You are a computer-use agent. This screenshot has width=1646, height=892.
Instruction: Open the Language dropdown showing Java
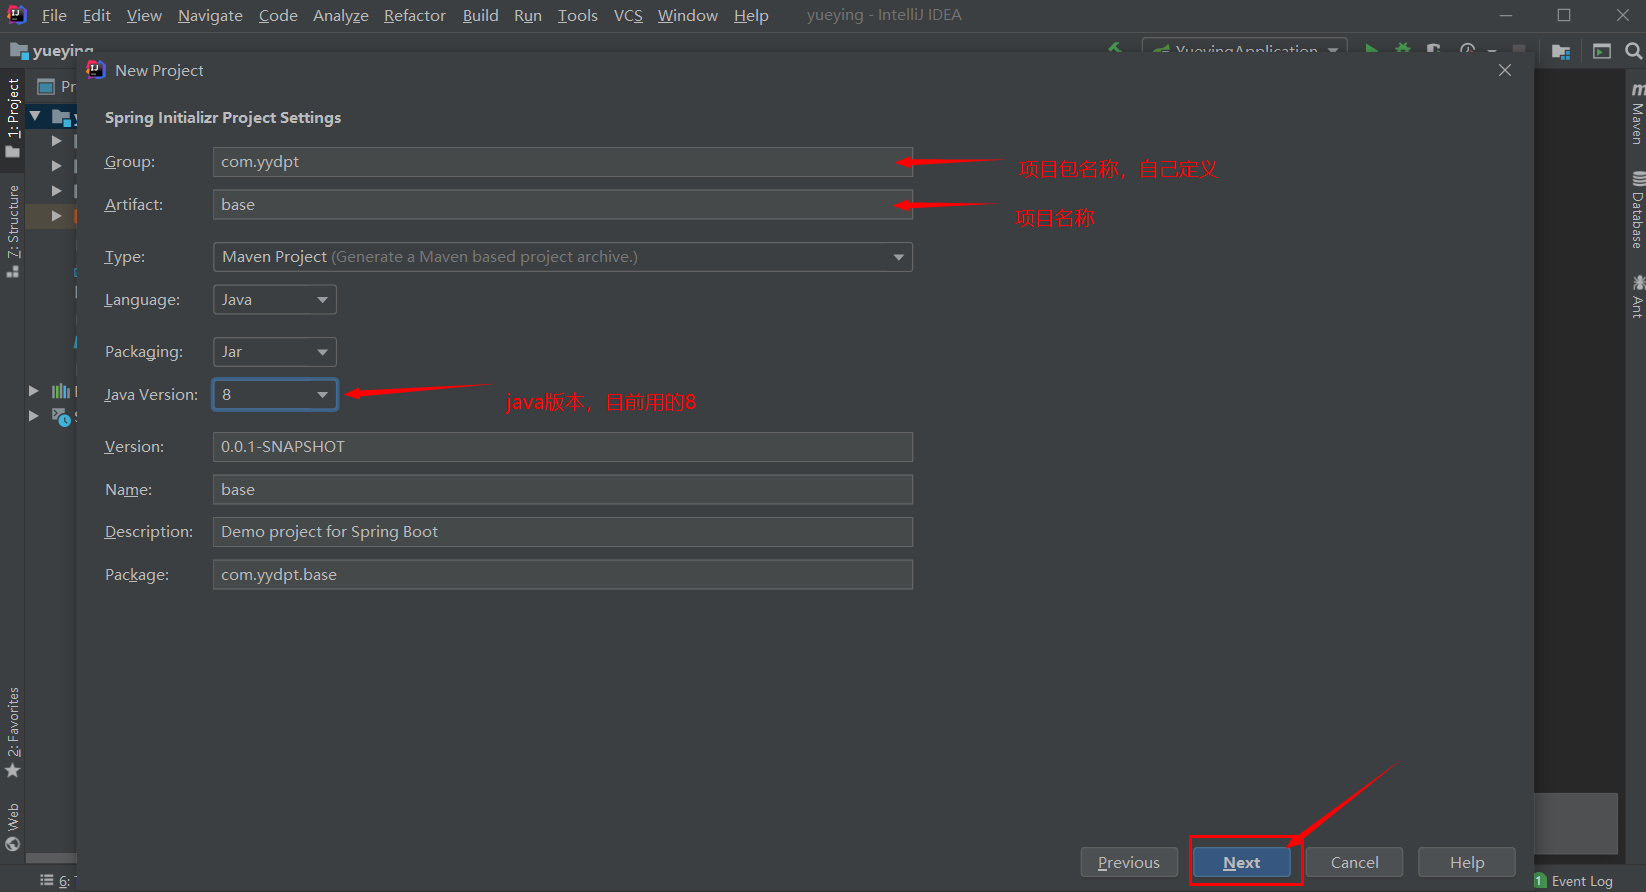(275, 300)
